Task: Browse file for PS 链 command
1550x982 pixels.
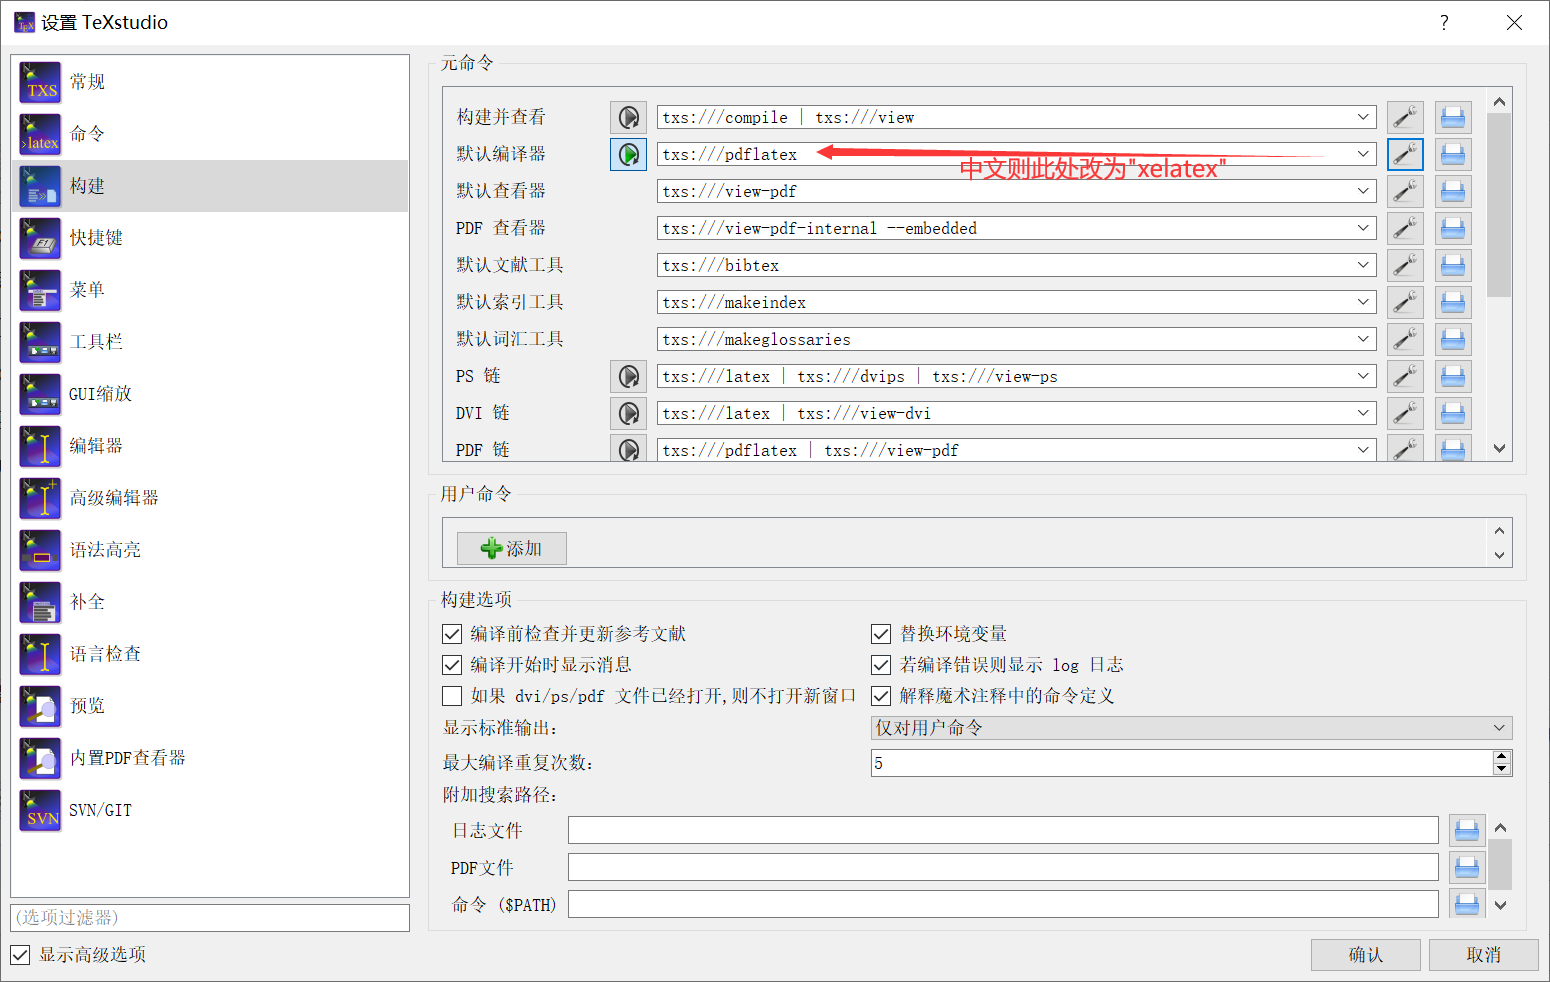Action: click(x=1453, y=376)
